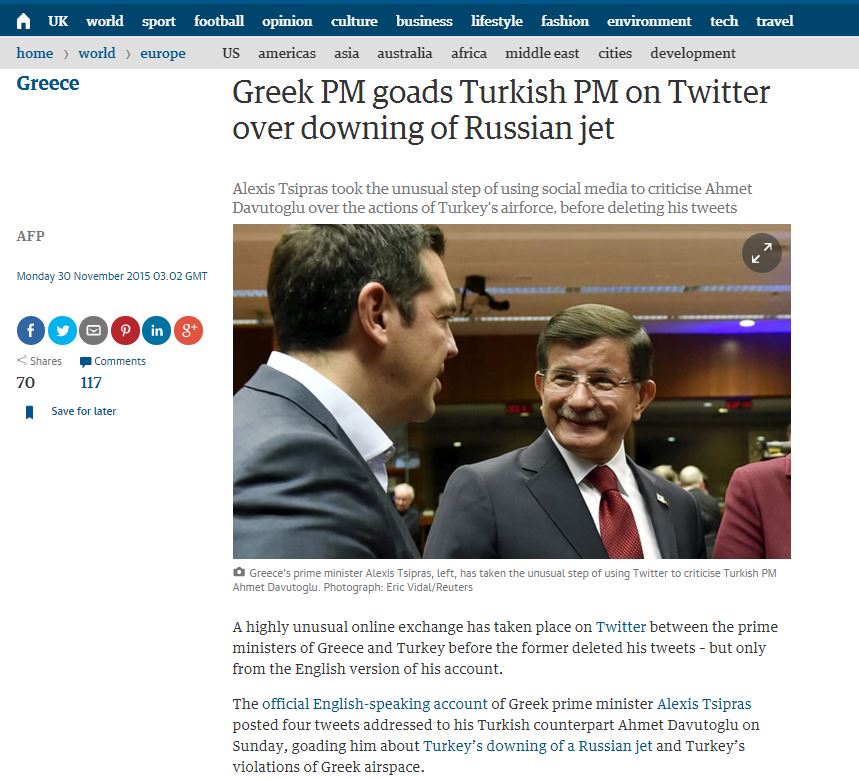This screenshot has height=779, width=859.
Task: Go to the middle east subsection
Action: point(542,53)
